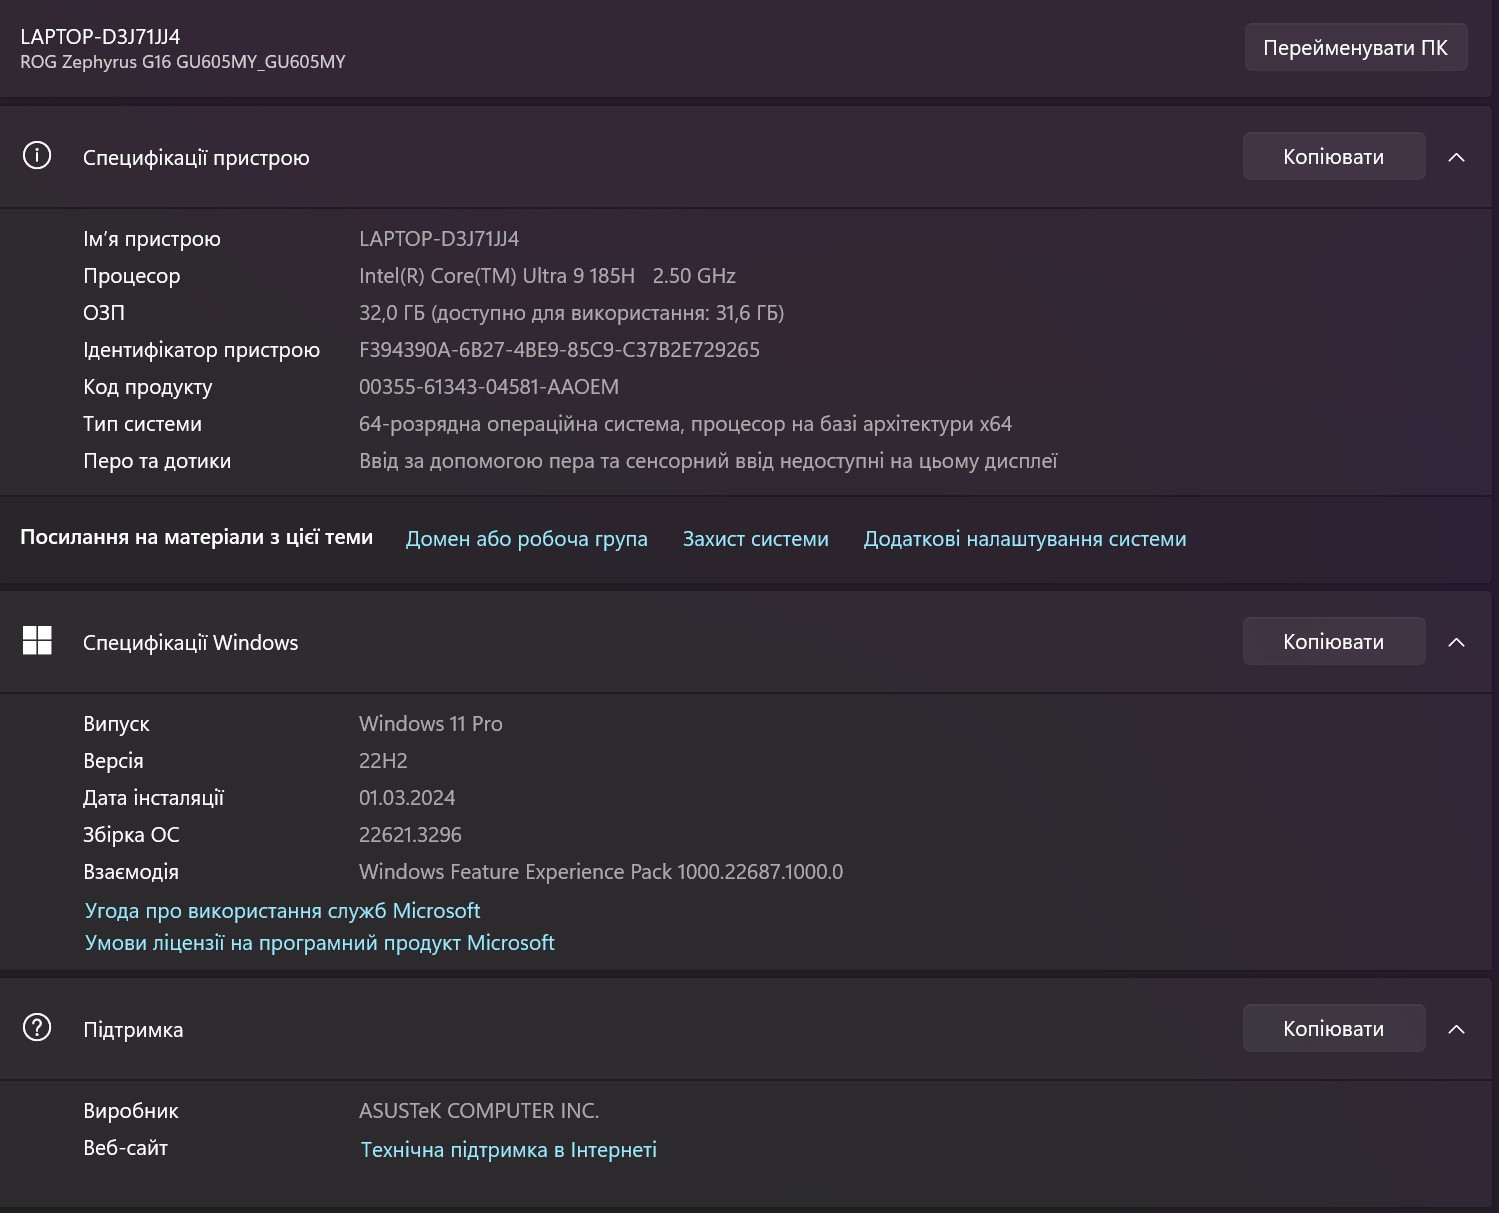Click the ROG Zephyrus G16 model text
1499x1213 pixels.
pyautogui.click(x=183, y=62)
